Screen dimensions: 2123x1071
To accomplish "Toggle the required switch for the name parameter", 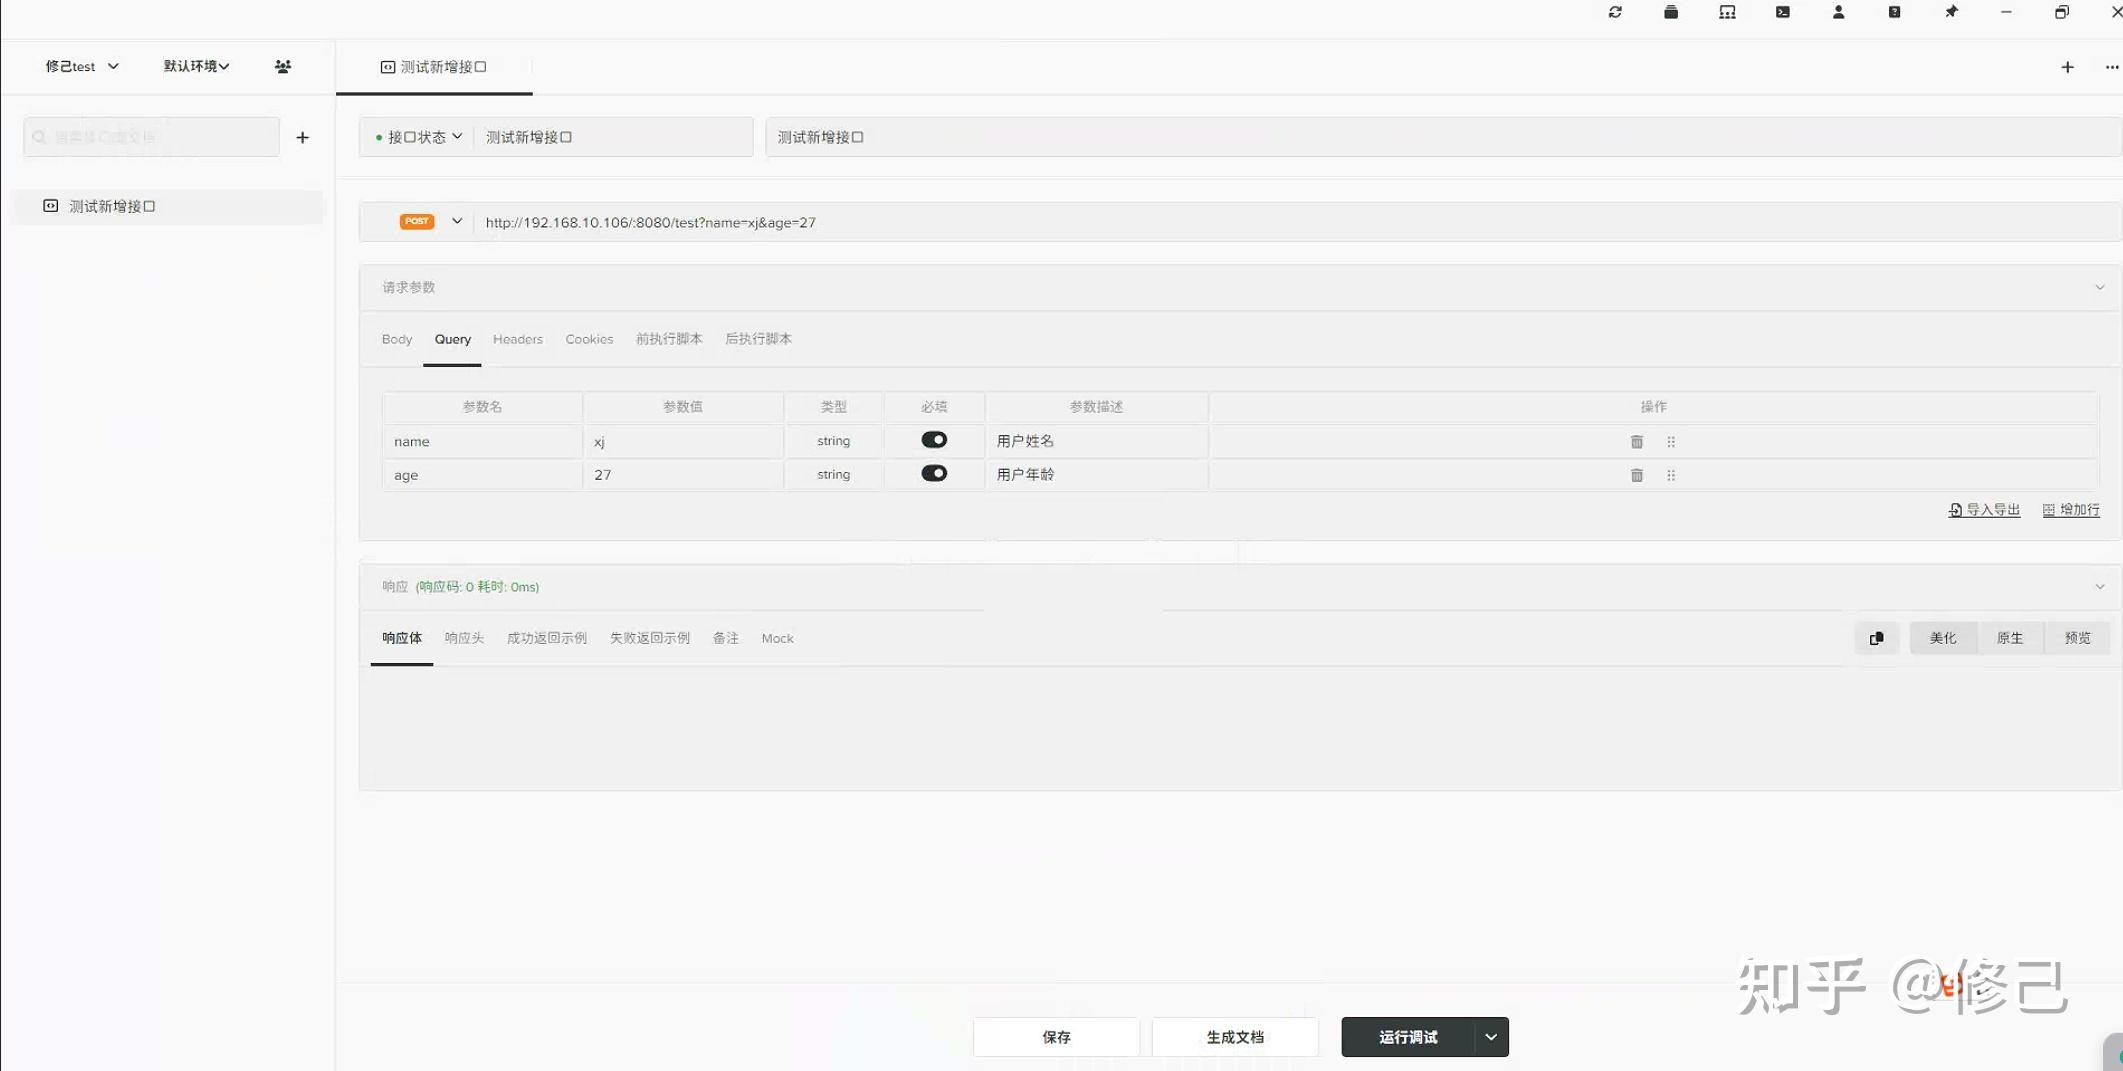I will (933, 440).
